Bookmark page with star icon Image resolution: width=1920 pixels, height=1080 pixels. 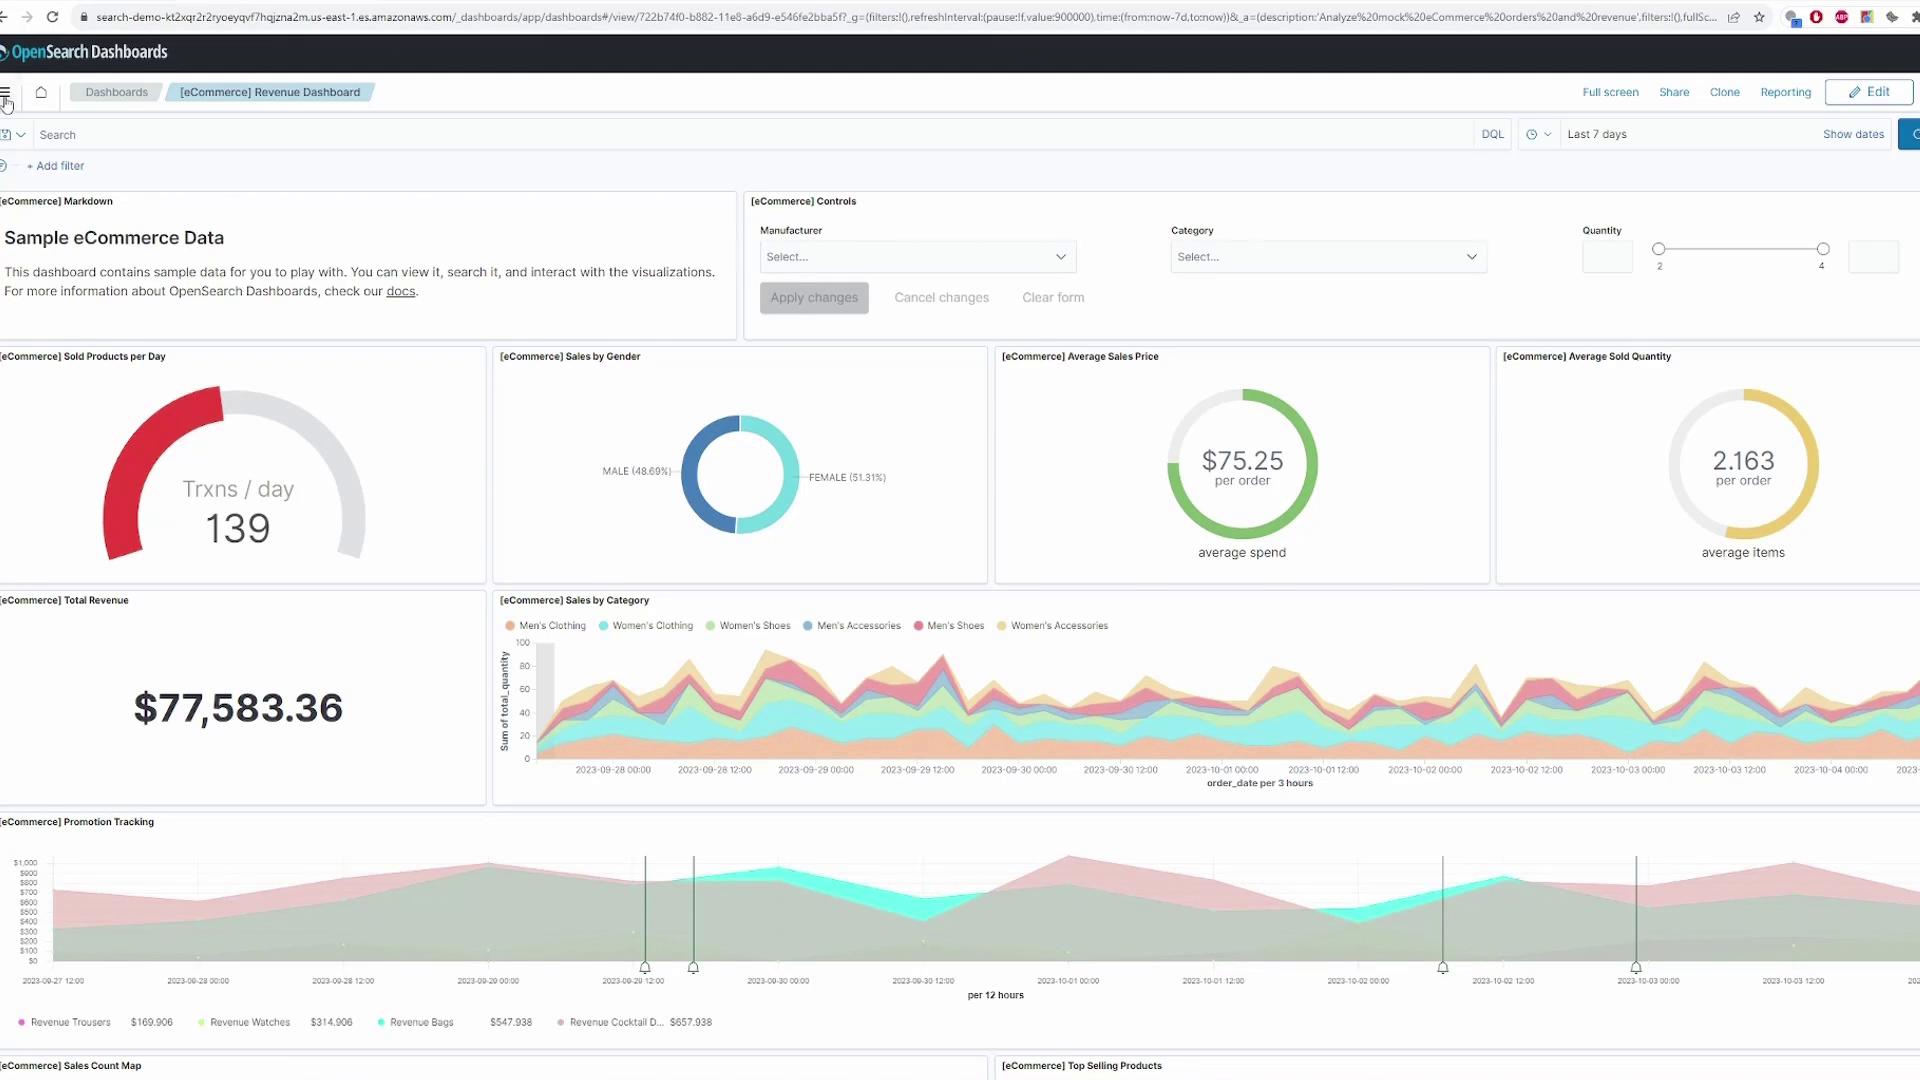[x=1759, y=17]
